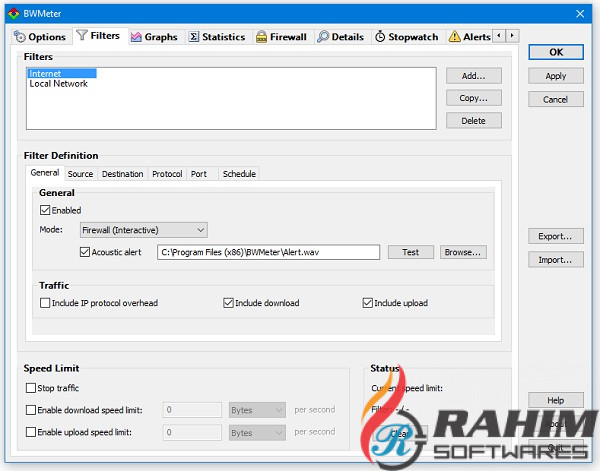Click the Apply button
This screenshot has height=471, width=600.
(556, 76)
